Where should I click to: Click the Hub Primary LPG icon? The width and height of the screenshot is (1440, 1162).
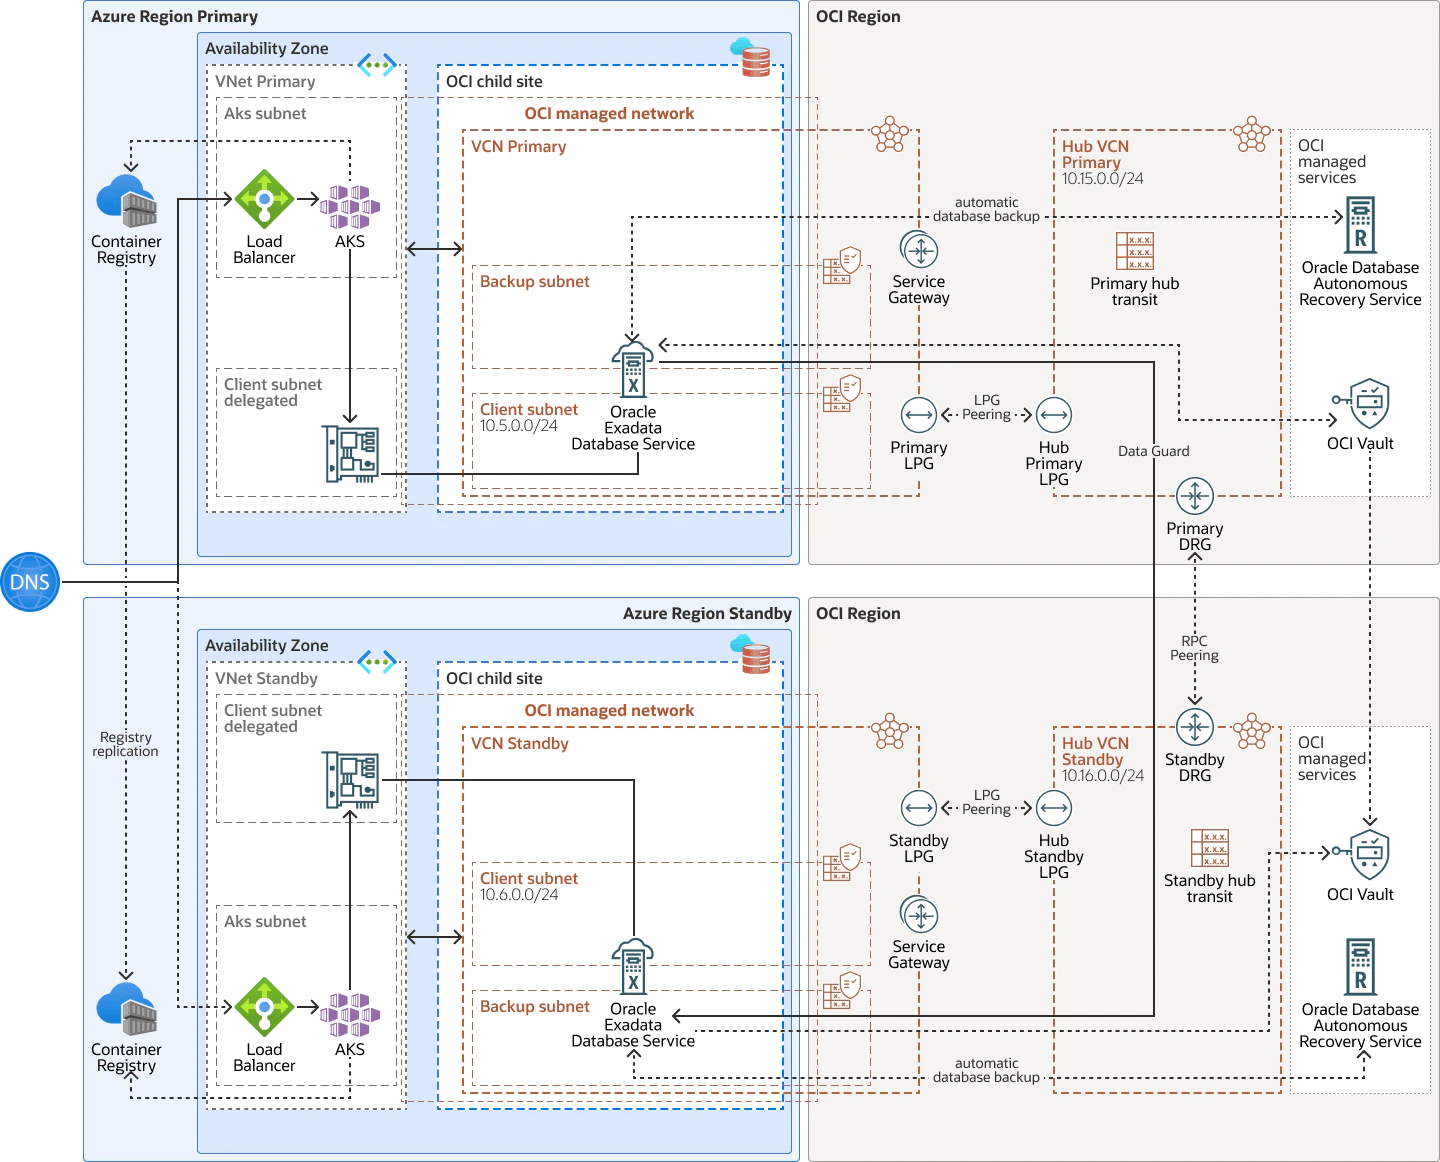pos(1054,415)
